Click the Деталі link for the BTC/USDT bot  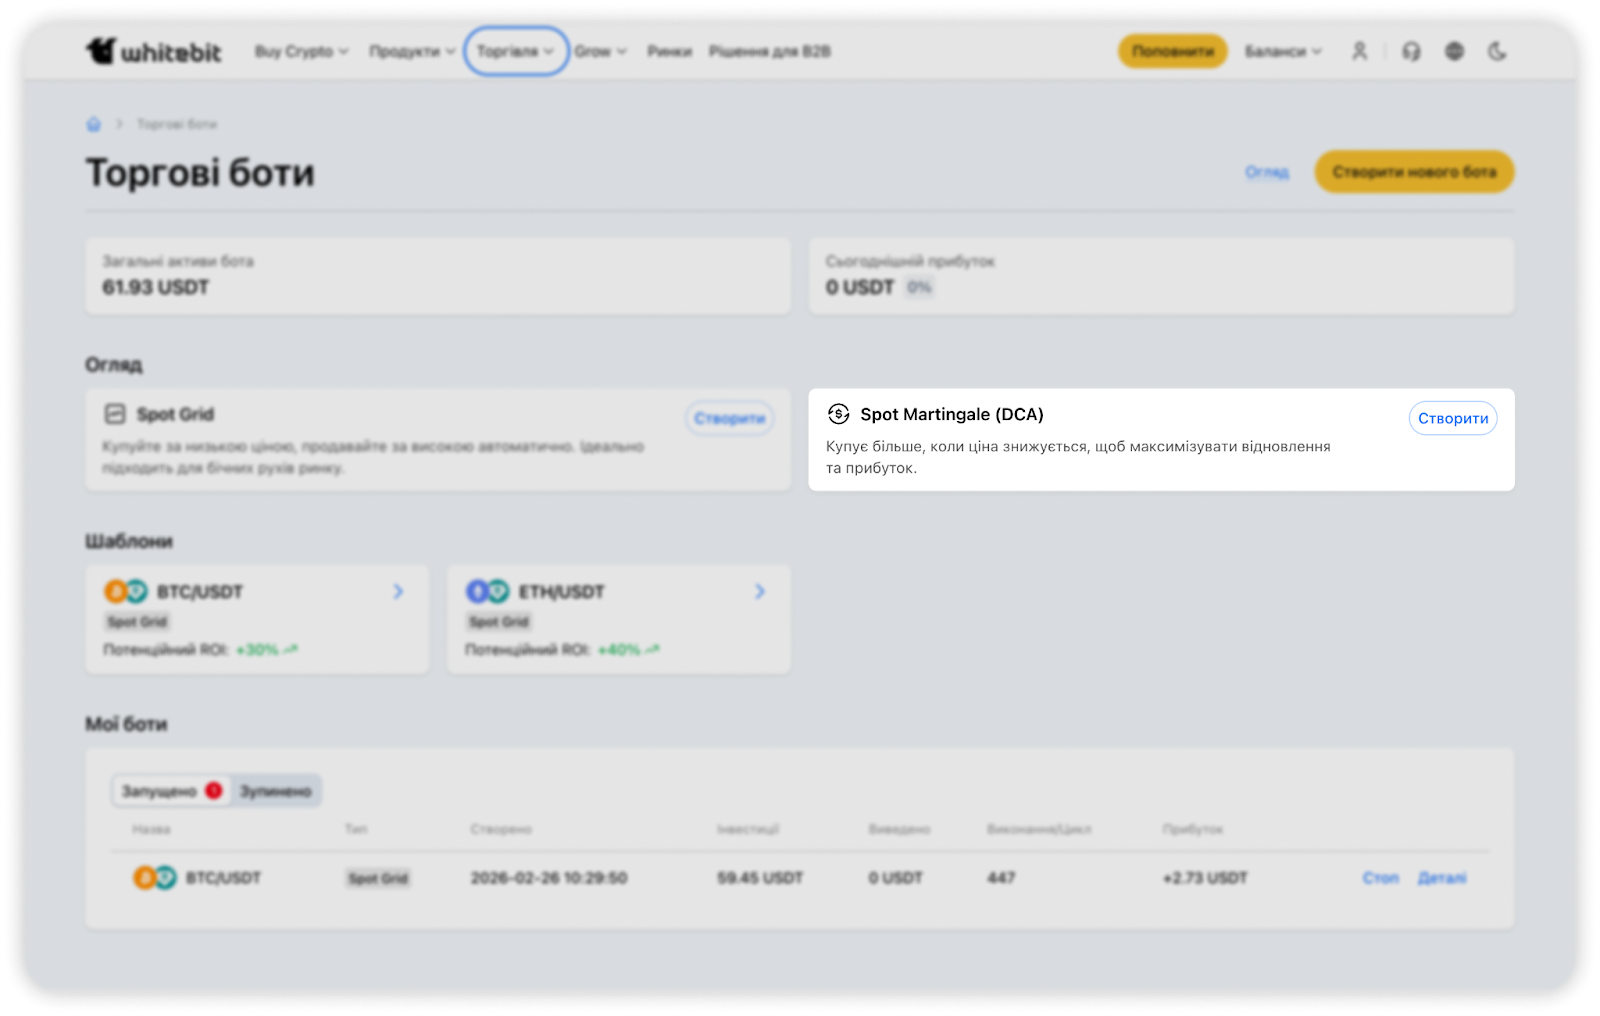(x=1441, y=878)
